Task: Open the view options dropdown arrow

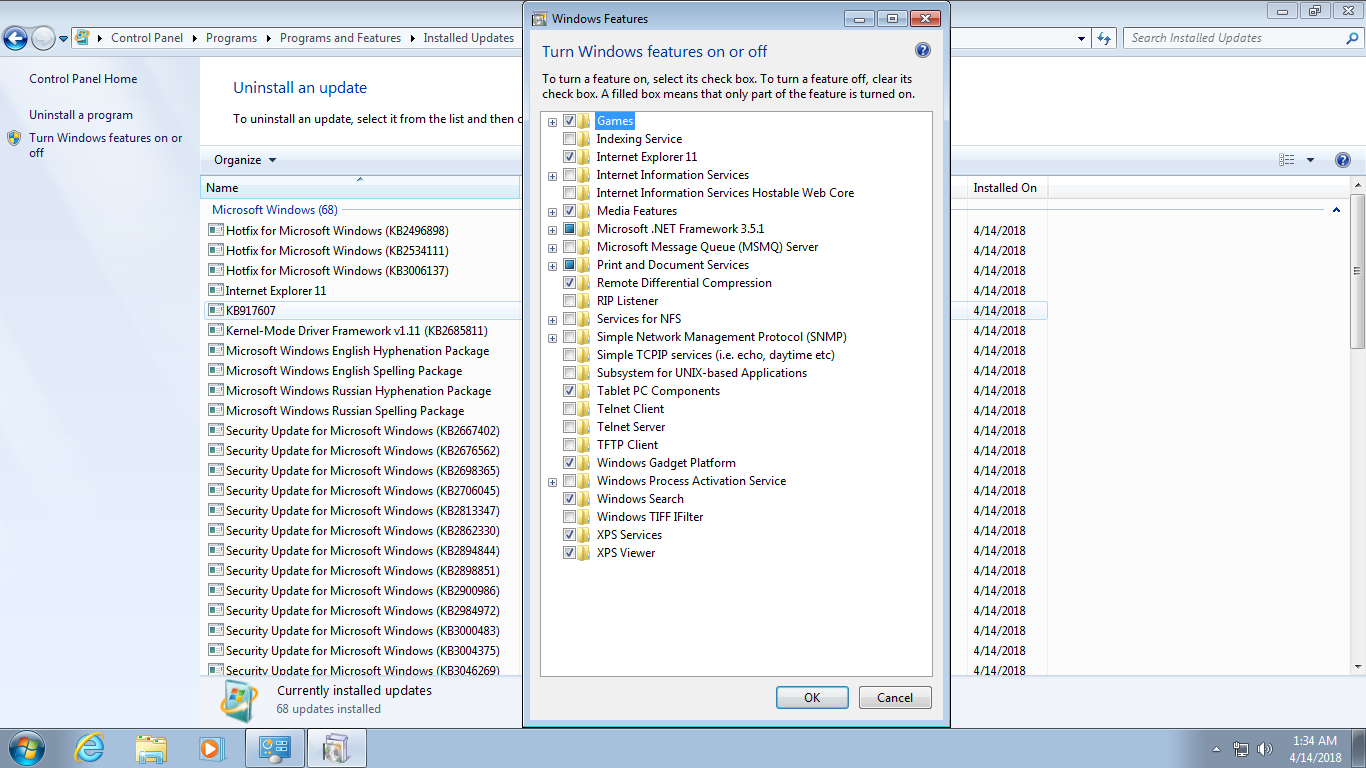Action: 1310,160
